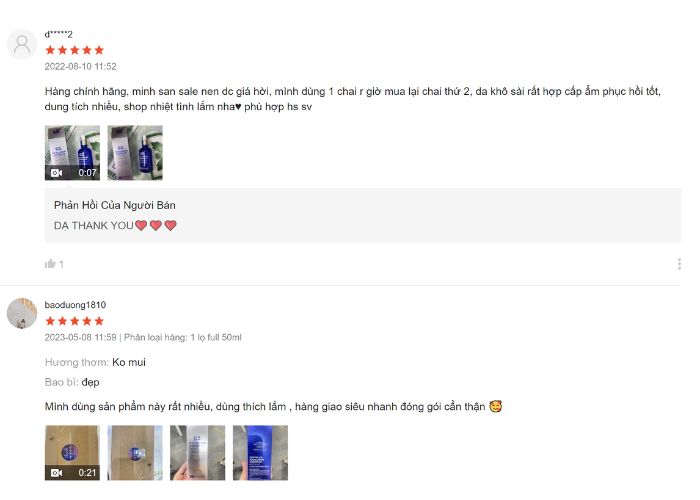This screenshot has width=700, height=500.
Task: Click d*****2's default avatar icon
Action: (22, 44)
